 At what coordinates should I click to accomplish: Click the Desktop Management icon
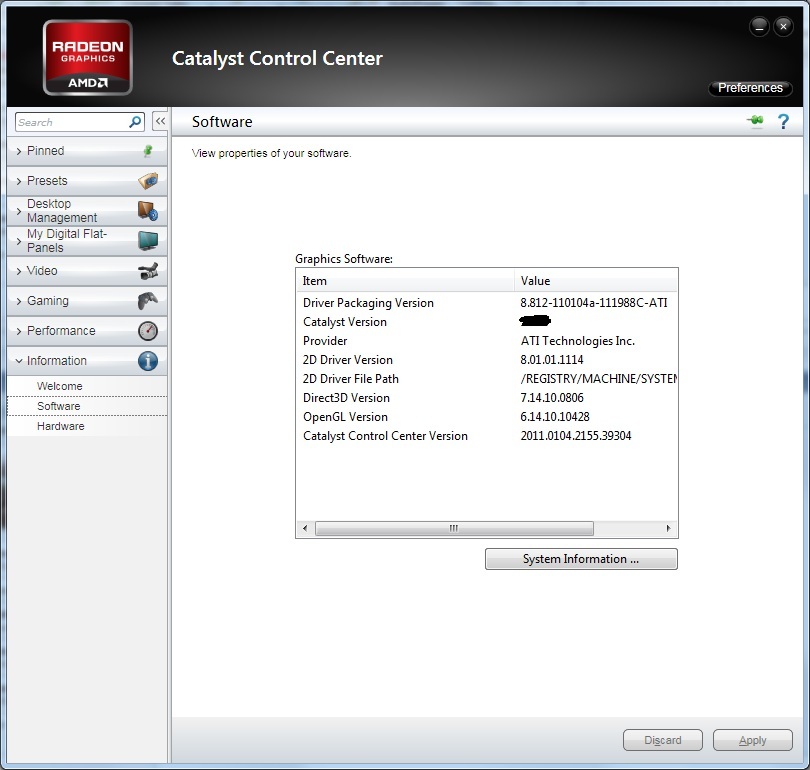coord(148,211)
